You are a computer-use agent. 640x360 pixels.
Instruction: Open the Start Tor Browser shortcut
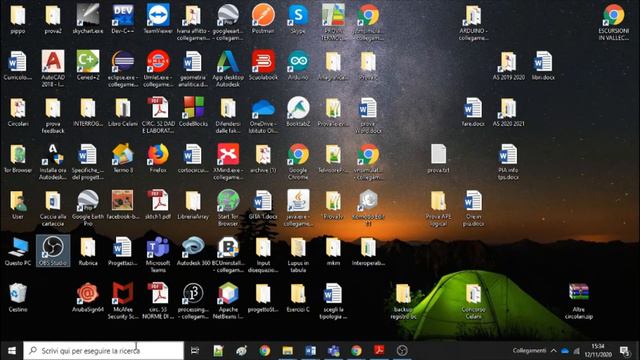pyautogui.click(x=228, y=208)
